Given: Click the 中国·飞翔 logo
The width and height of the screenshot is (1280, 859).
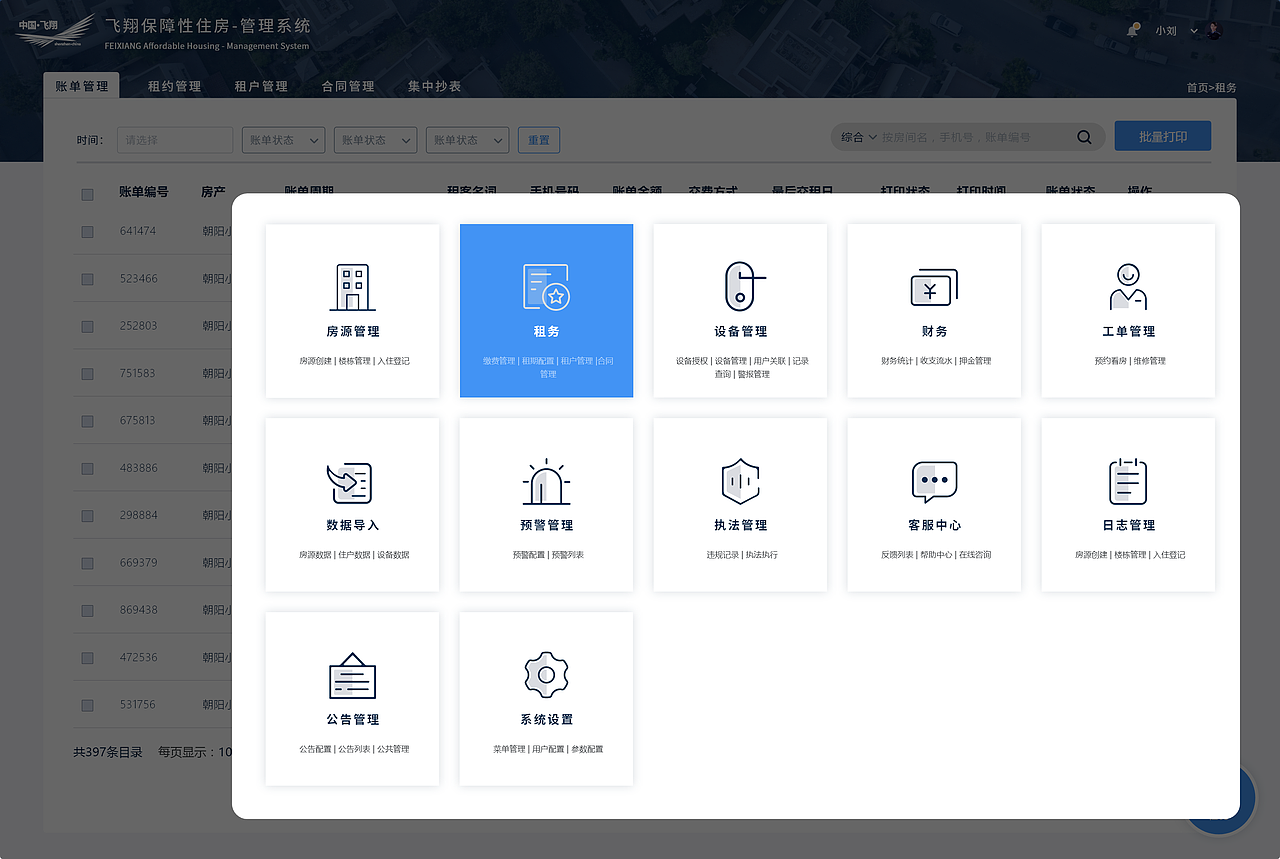Looking at the screenshot, I should pyautogui.click(x=55, y=31).
